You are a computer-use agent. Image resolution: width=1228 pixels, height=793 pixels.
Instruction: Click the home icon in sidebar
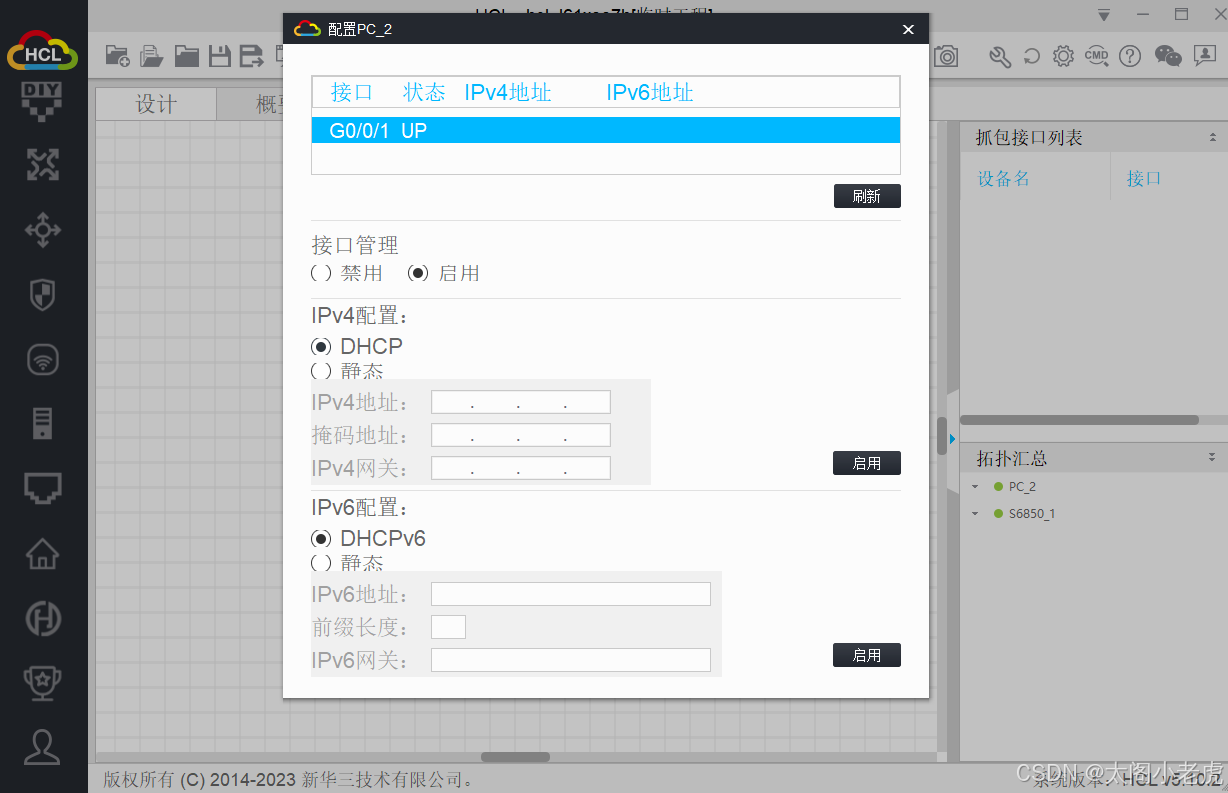point(43,553)
